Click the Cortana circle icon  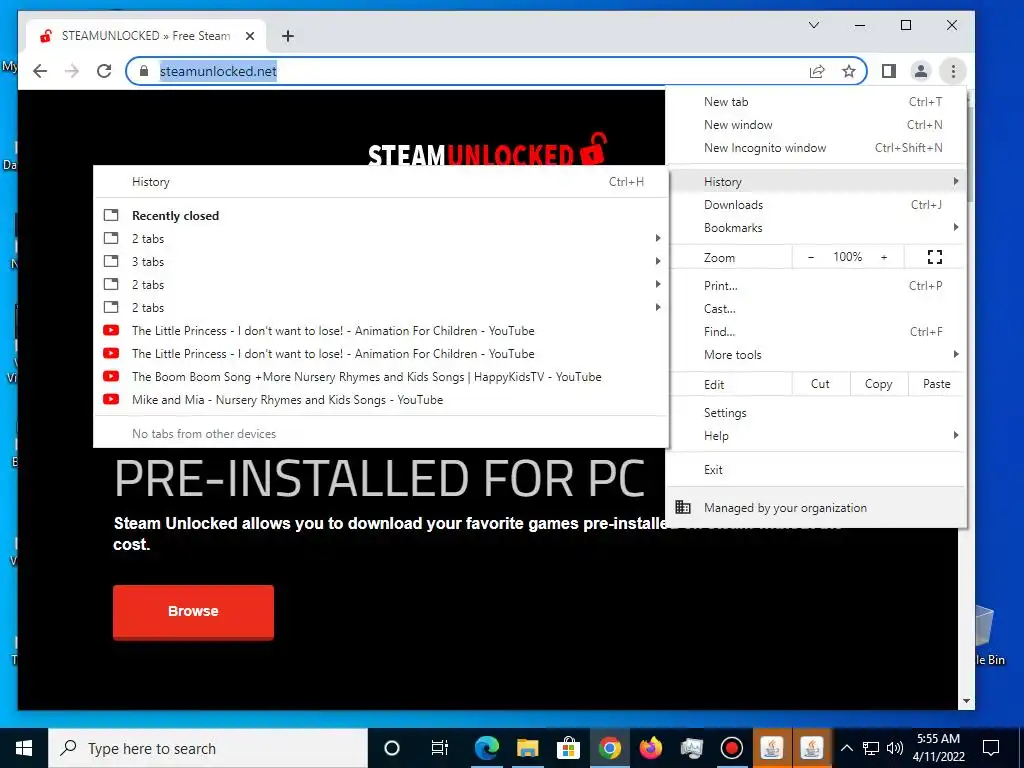(392, 748)
